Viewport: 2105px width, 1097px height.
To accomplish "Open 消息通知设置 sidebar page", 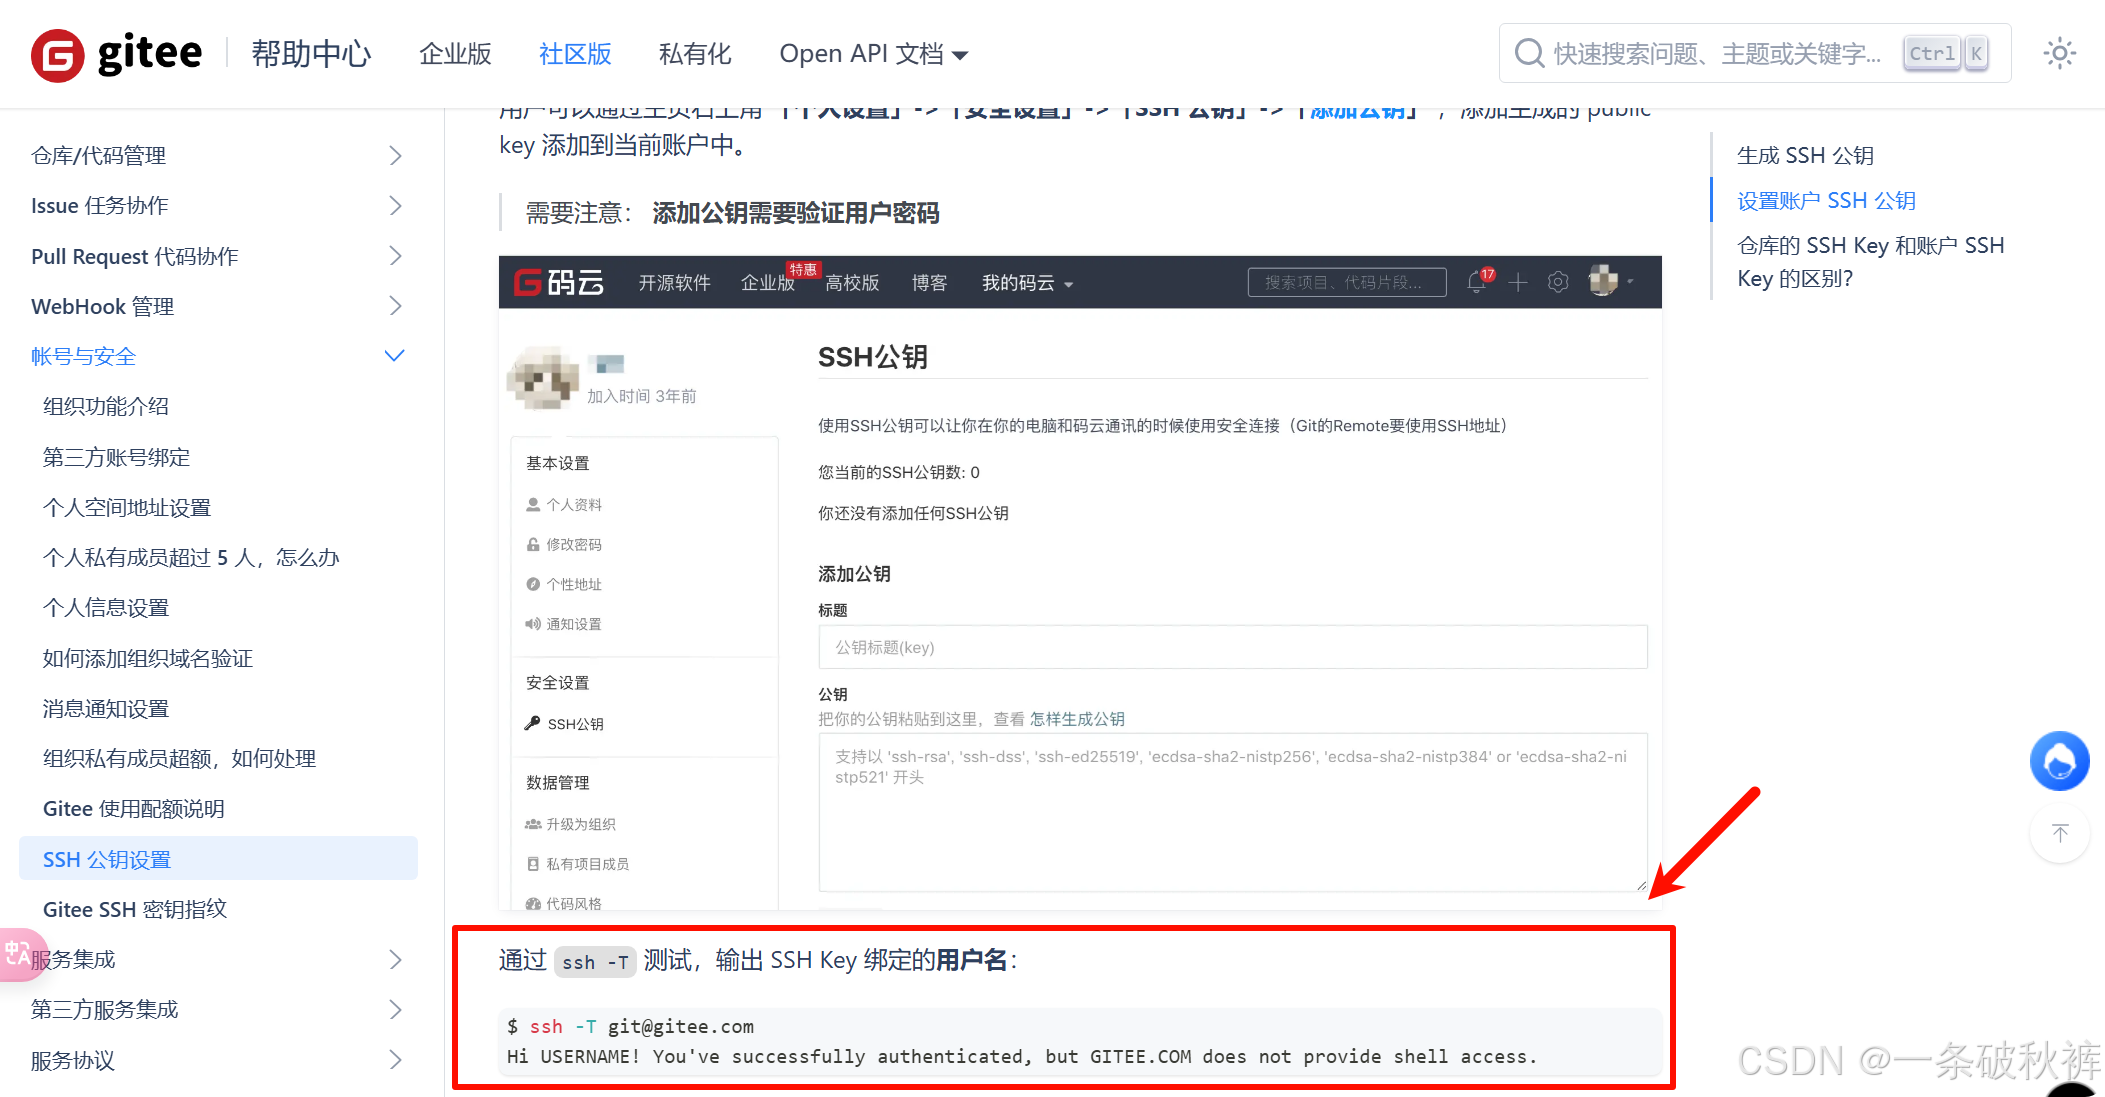I will [106, 708].
